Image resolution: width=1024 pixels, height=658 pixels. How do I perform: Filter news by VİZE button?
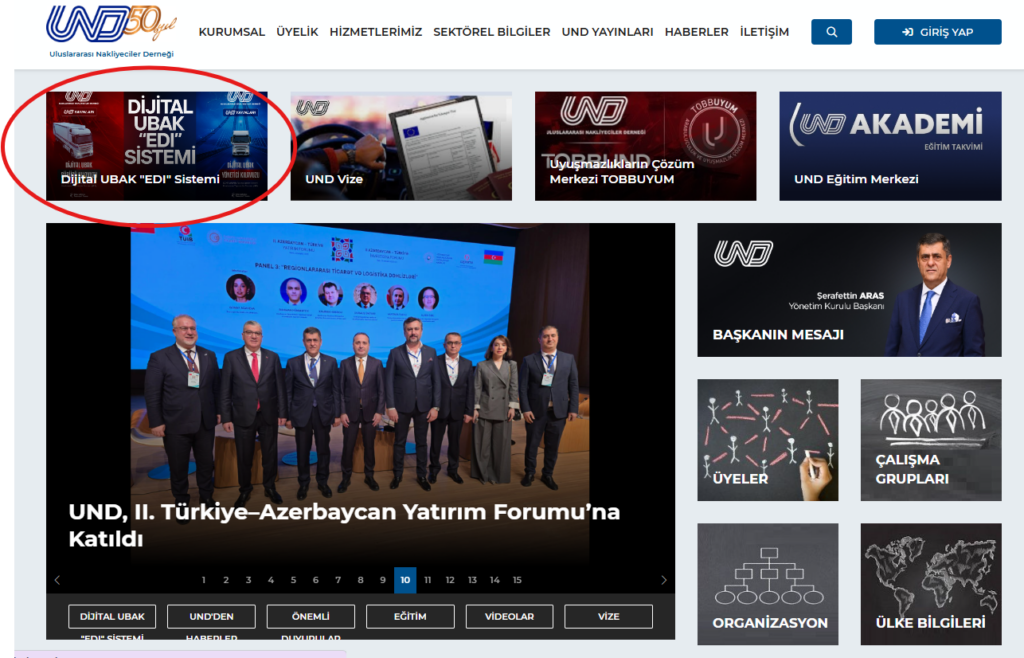609,616
